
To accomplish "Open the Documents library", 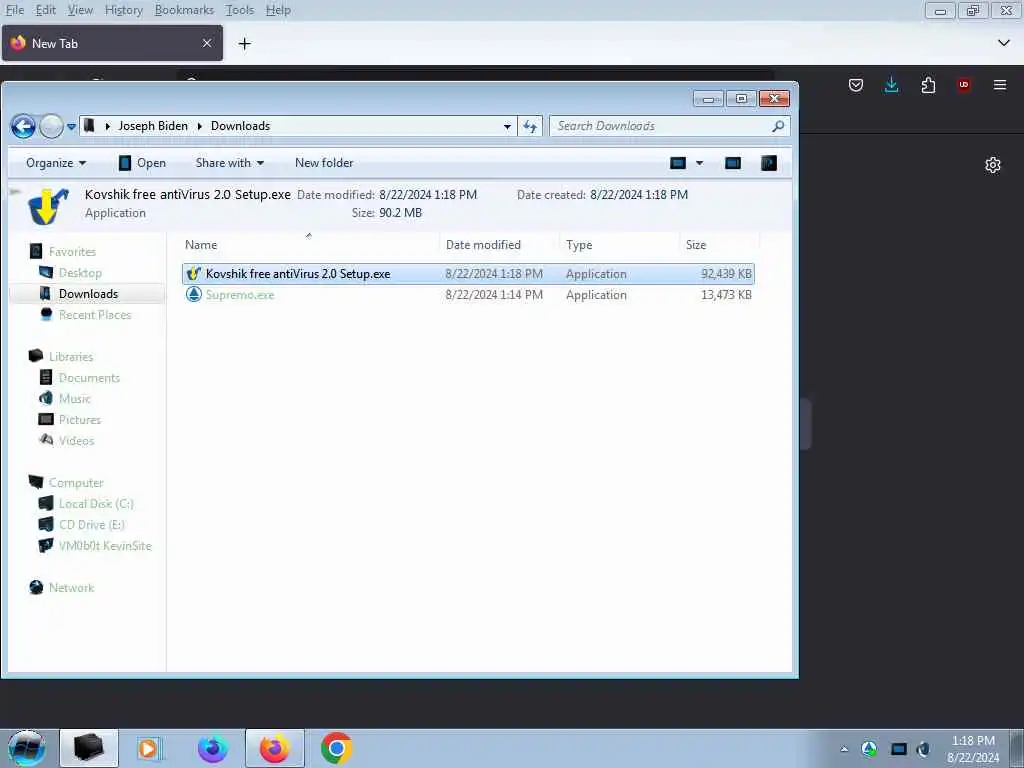I will [89, 378].
